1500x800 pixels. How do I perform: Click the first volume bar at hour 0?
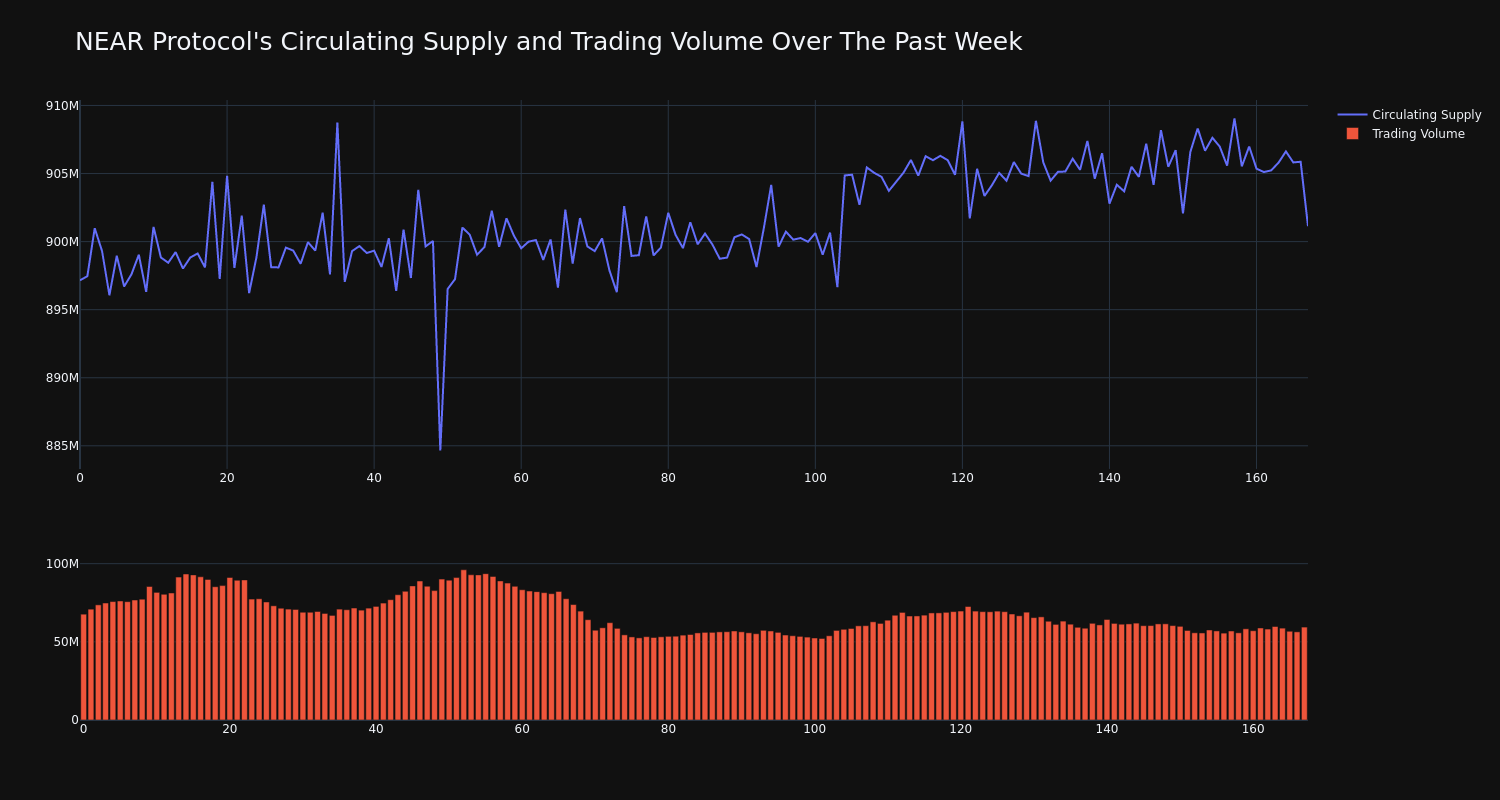point(83,667)
